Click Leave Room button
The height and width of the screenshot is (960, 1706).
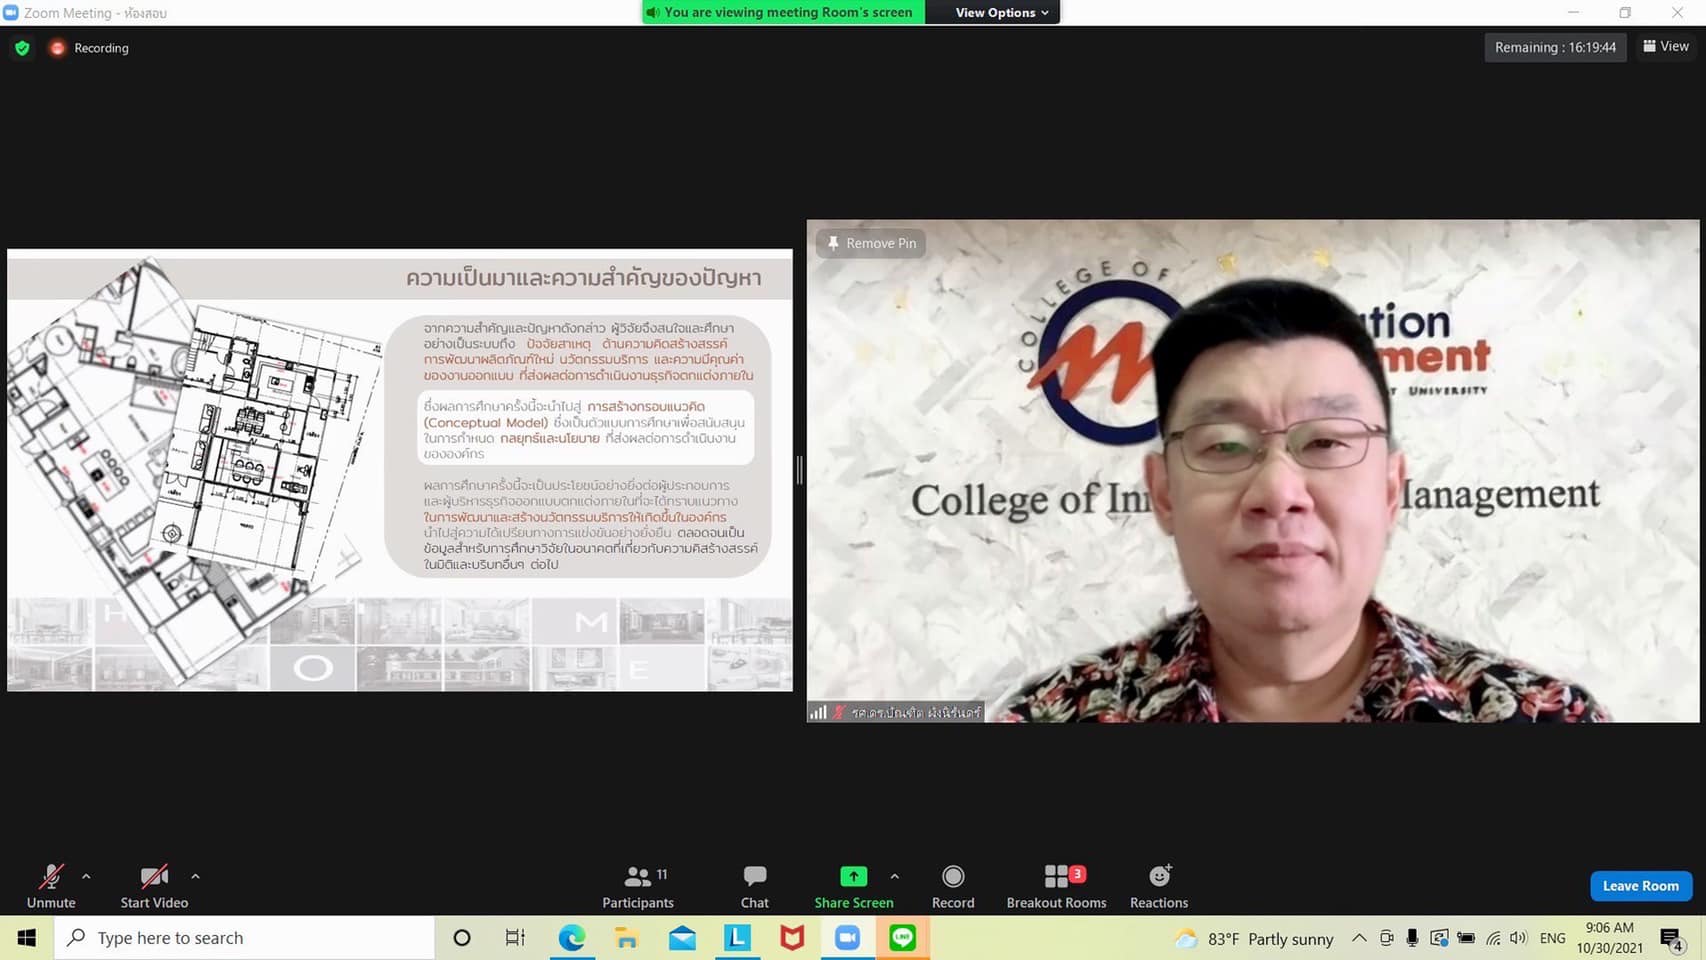pyautogui.click(x=1640, y=886)
